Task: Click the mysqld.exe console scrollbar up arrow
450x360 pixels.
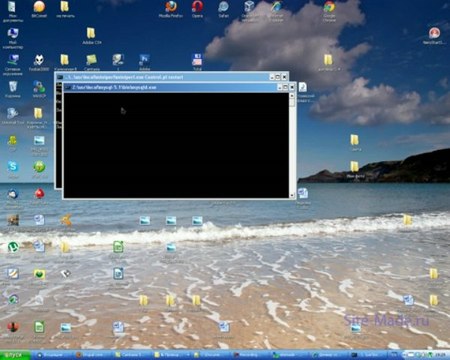Action: click(292, 96)
